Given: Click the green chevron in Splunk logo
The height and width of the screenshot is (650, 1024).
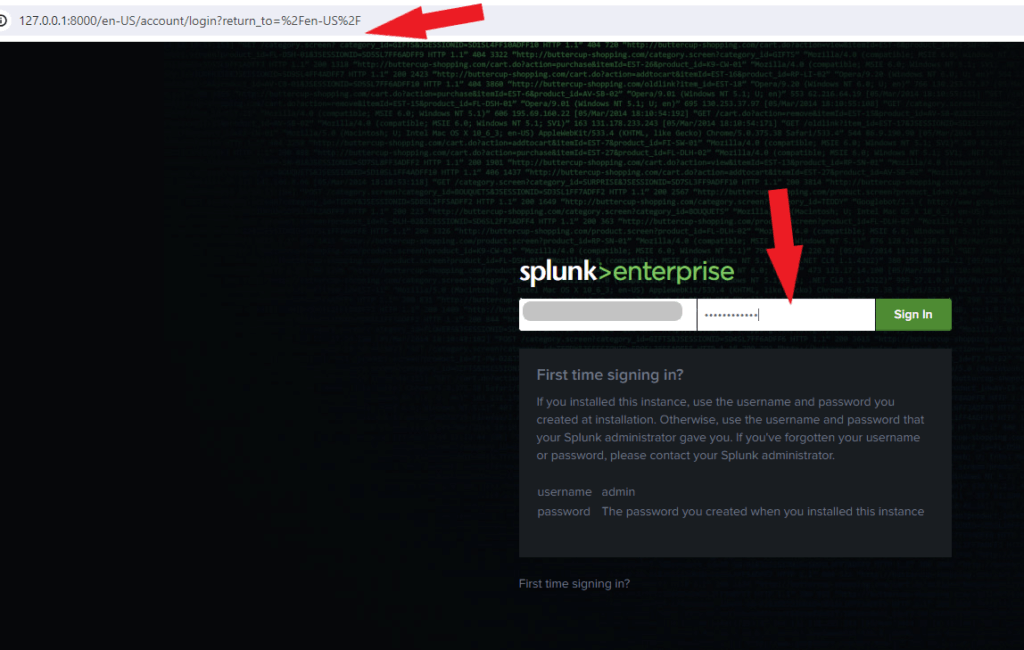Looking at the screenshot, I should click(x=604, y=270).
